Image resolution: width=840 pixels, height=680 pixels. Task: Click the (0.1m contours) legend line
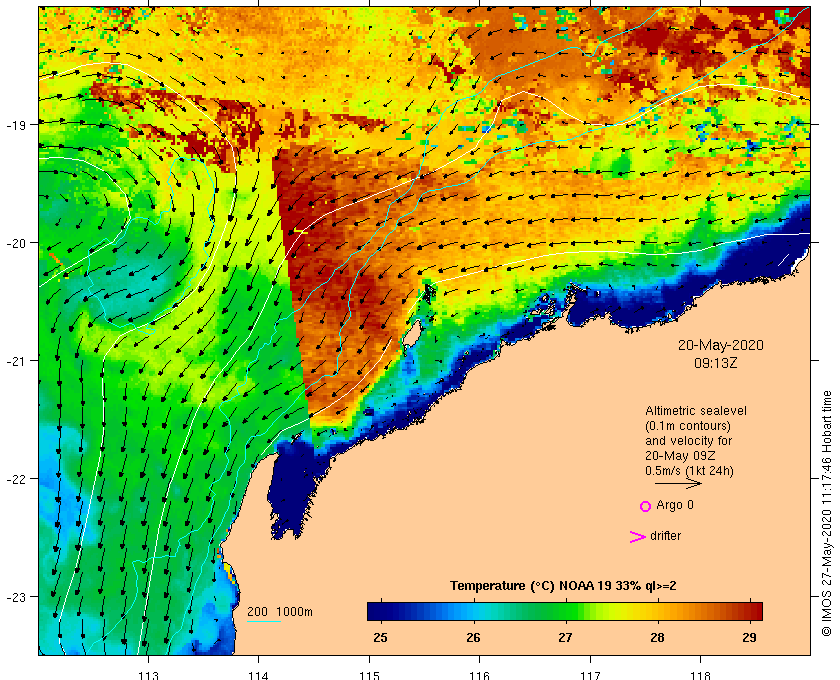coord(688,426)
